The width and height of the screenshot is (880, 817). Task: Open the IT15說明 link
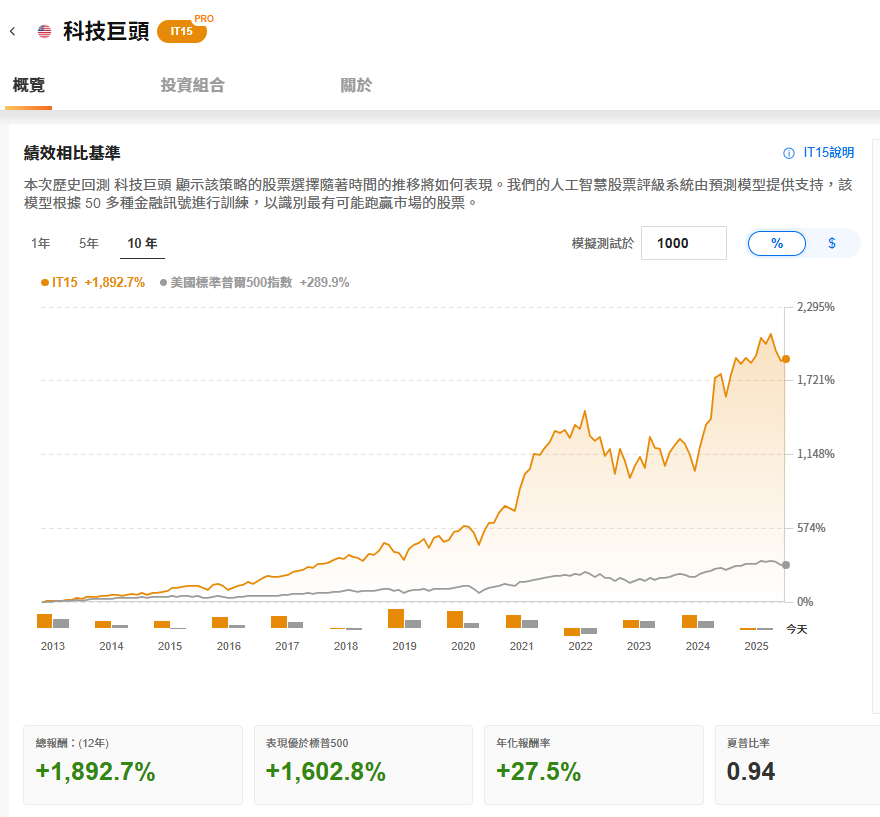828,153
